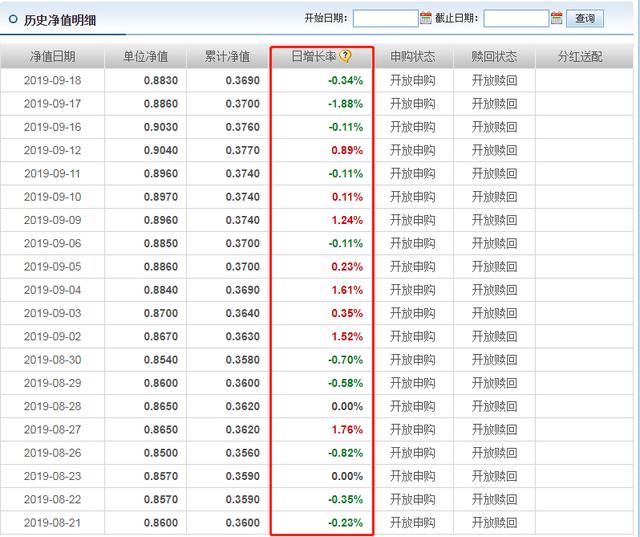This screenshot has height=537, width=640.
Task: Click the unit net value 0.9030
Action: coord(161,127)
